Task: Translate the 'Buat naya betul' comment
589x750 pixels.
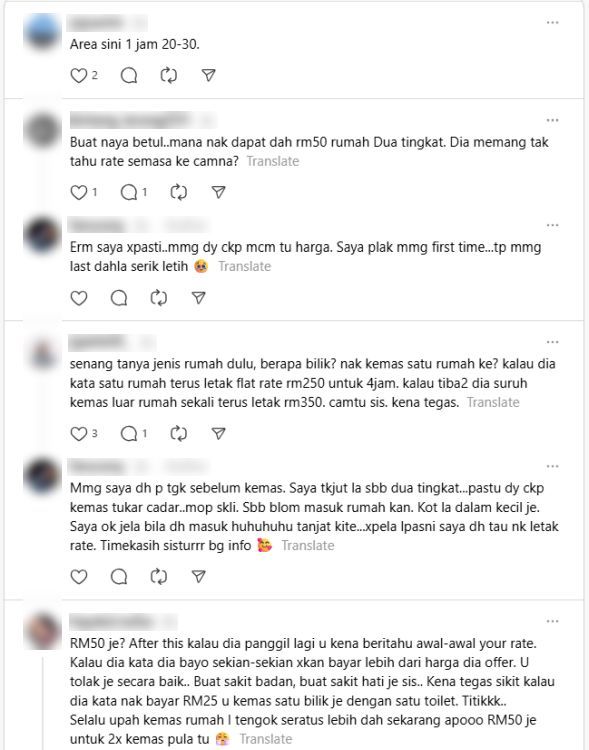Action: (x=273, y=161)
